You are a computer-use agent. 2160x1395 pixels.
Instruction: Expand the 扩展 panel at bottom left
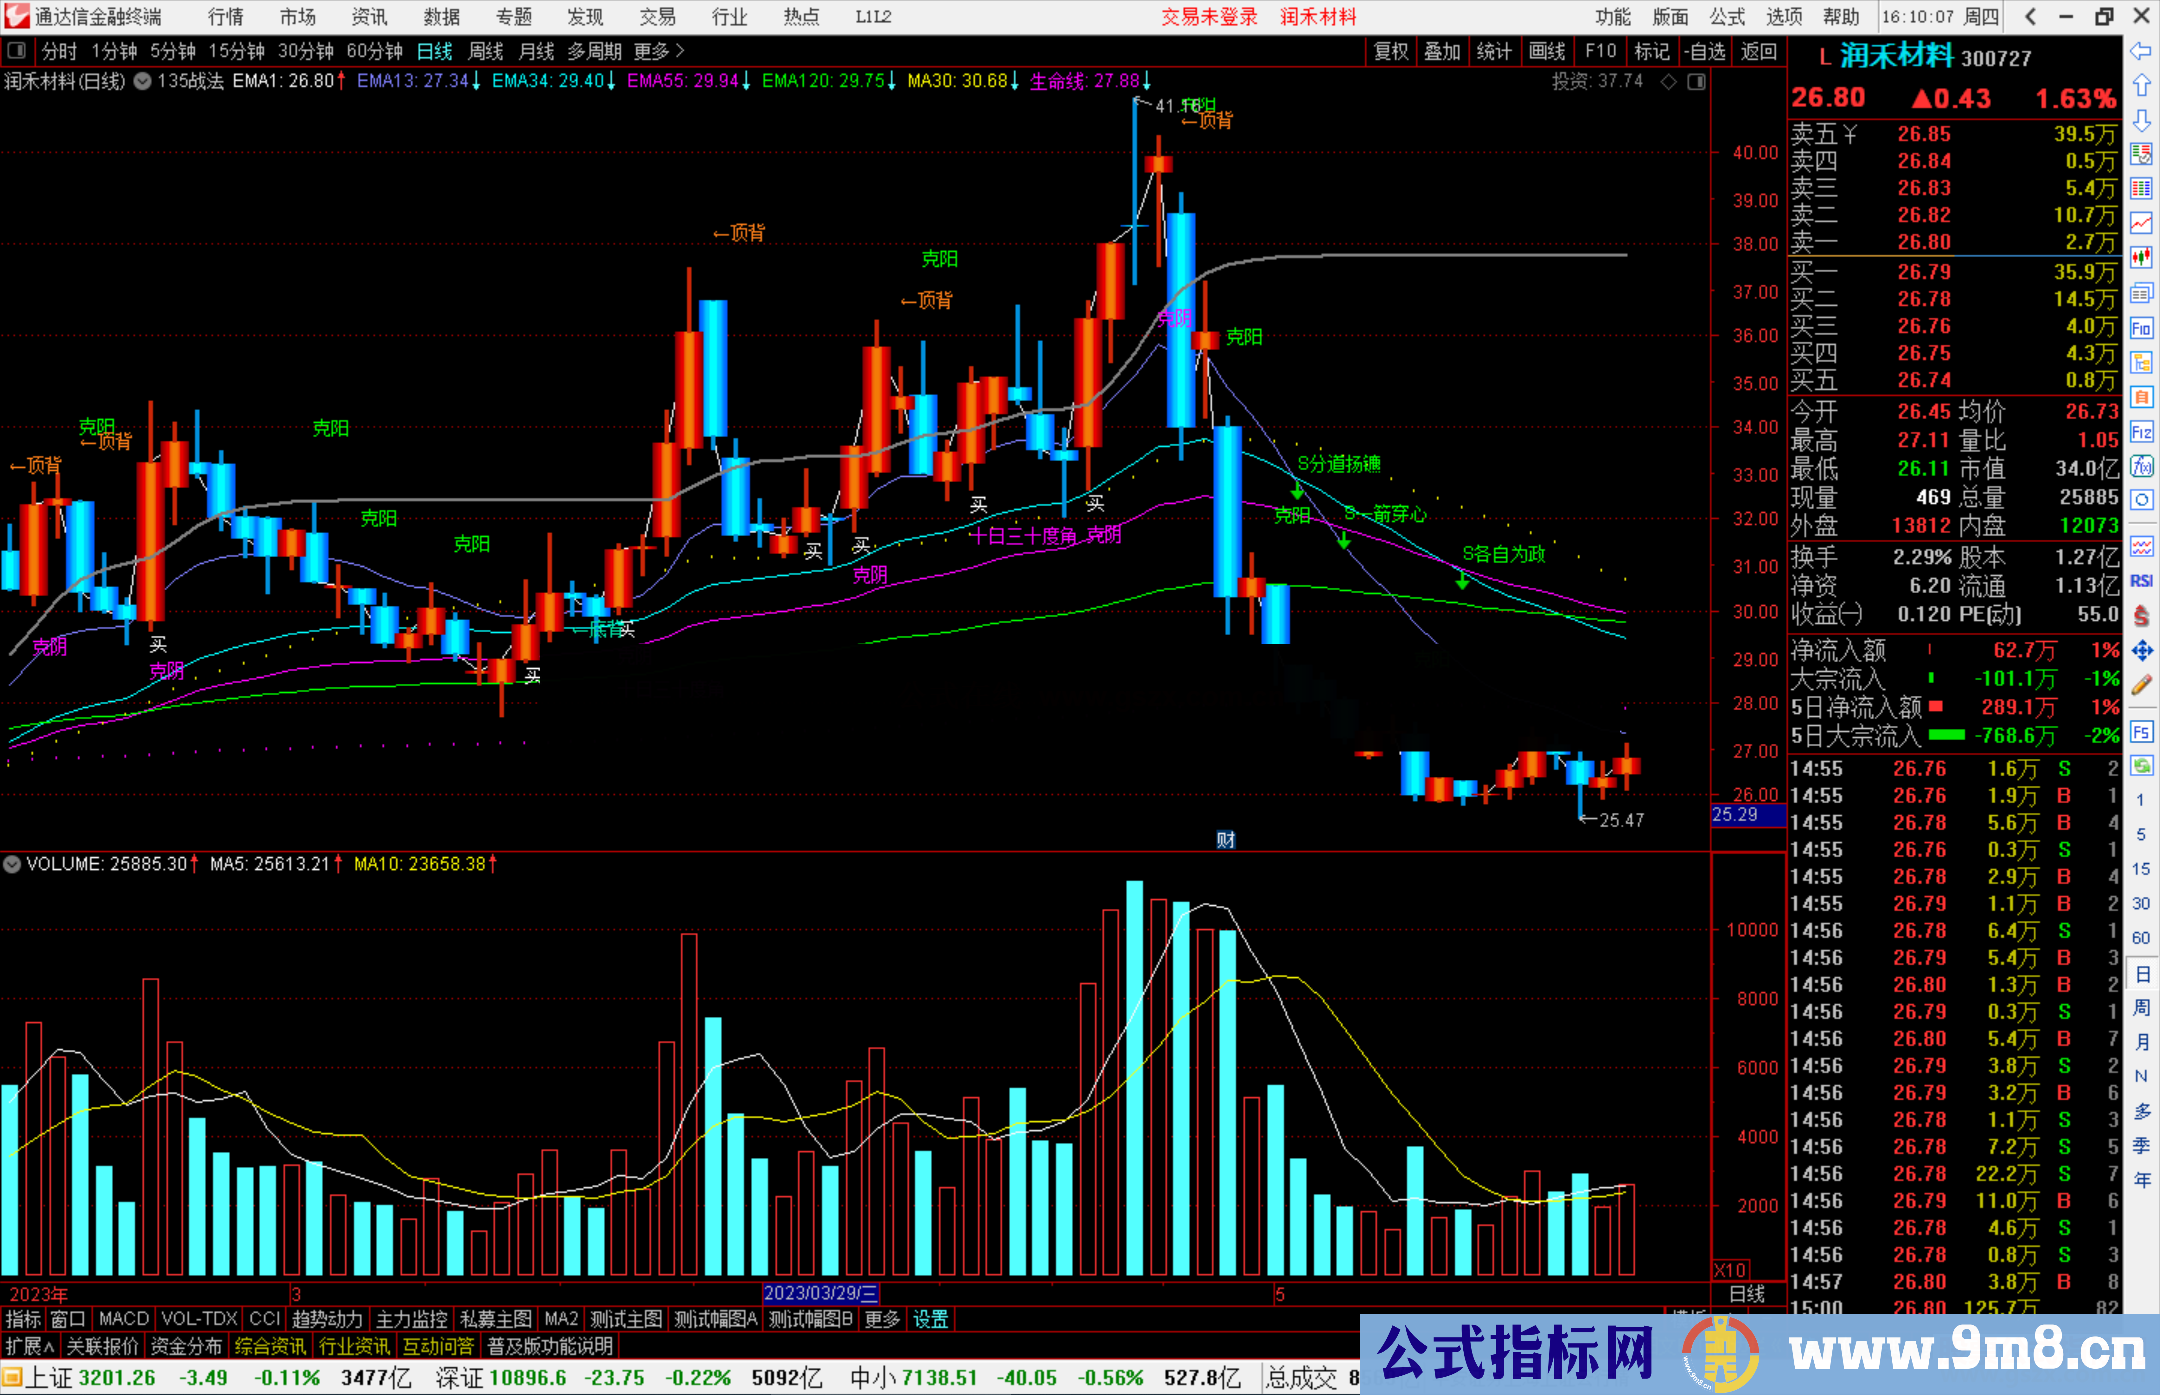(x=30, y=1346)
